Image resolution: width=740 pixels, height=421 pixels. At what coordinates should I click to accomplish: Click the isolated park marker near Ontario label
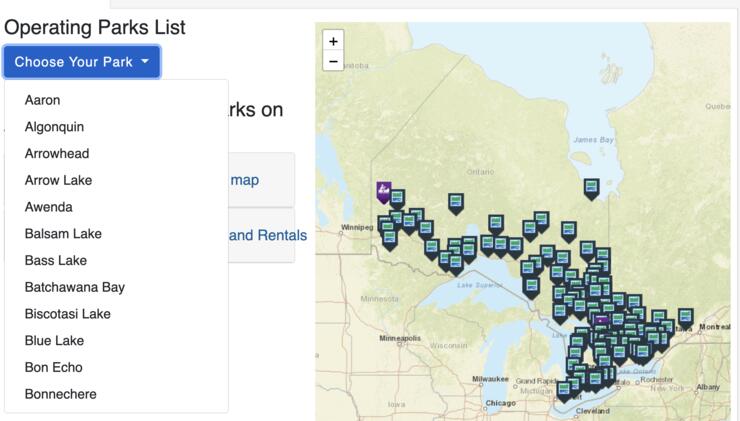tap(456, 202)
